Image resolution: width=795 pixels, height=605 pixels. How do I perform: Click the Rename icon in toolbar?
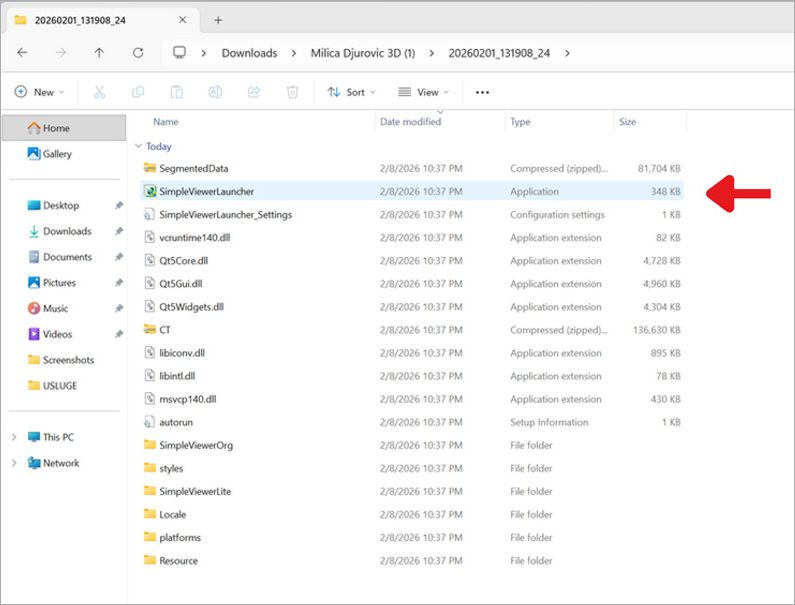[215, 92]
